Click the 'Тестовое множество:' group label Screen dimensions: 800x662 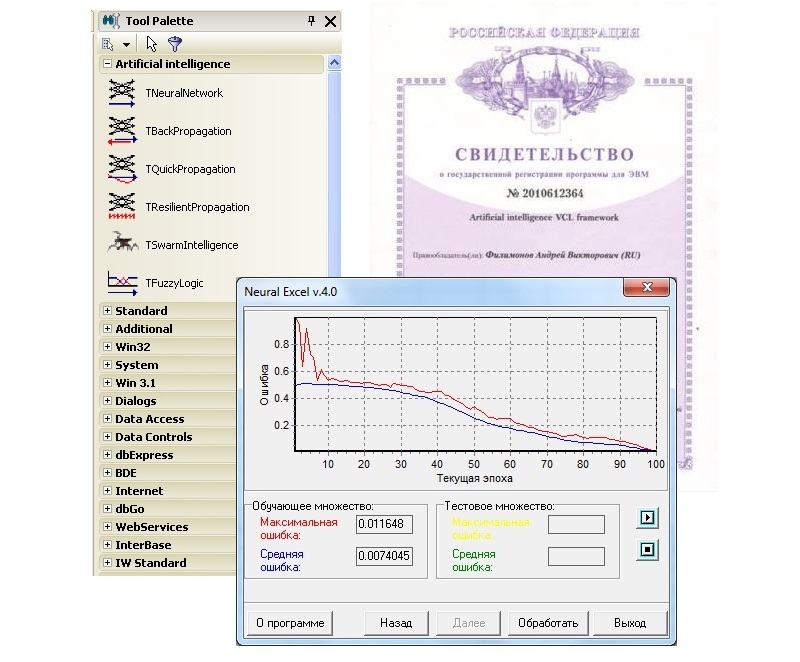(x=499, y=506)
